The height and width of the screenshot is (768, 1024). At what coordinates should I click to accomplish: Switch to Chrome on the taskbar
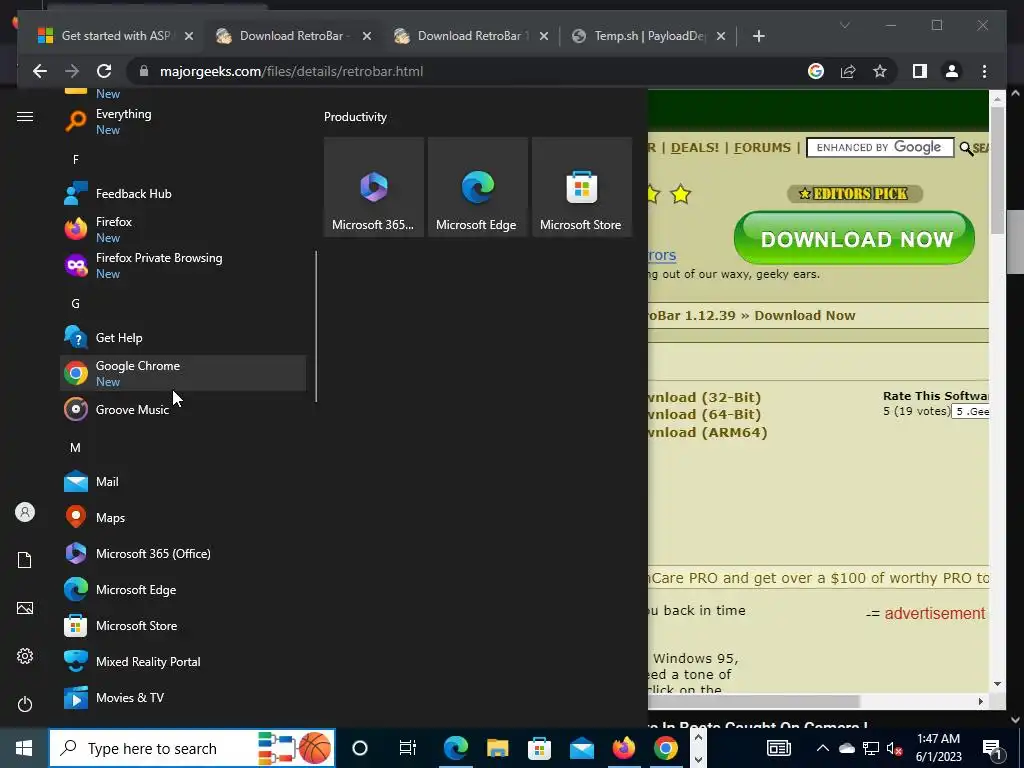(x=665, y=748)
